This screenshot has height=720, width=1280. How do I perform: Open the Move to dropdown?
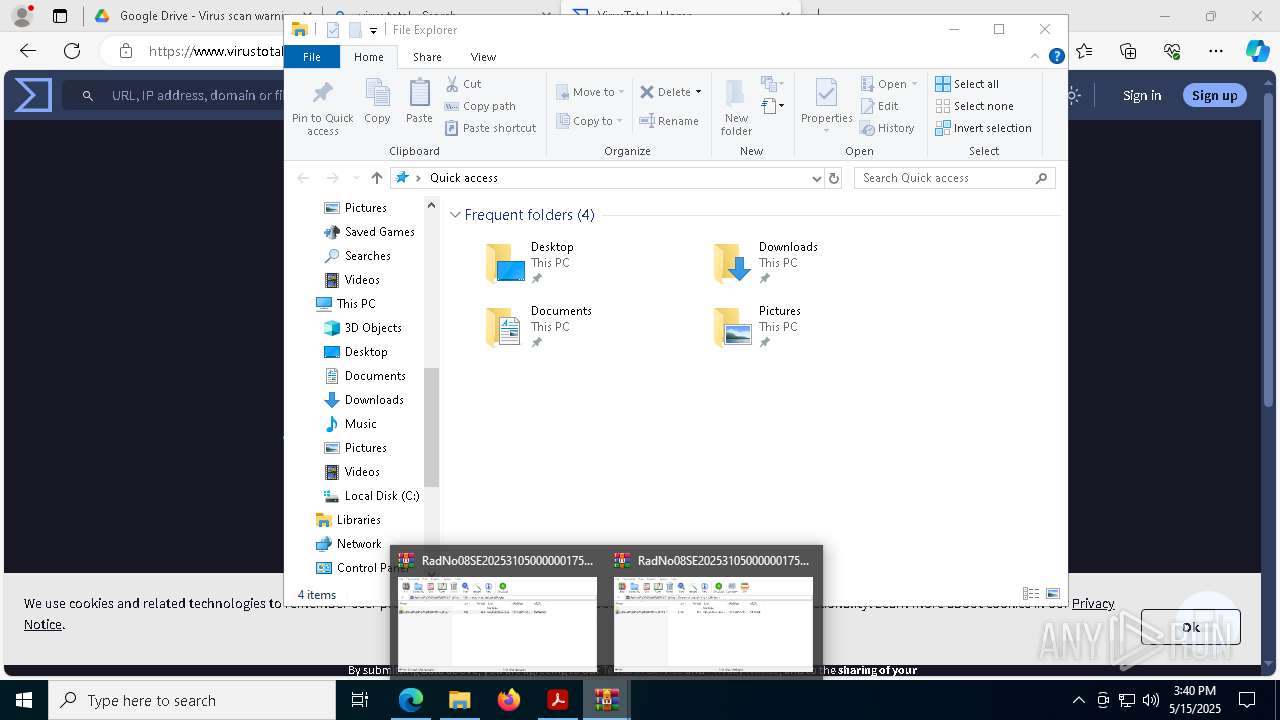coord(590,92)
